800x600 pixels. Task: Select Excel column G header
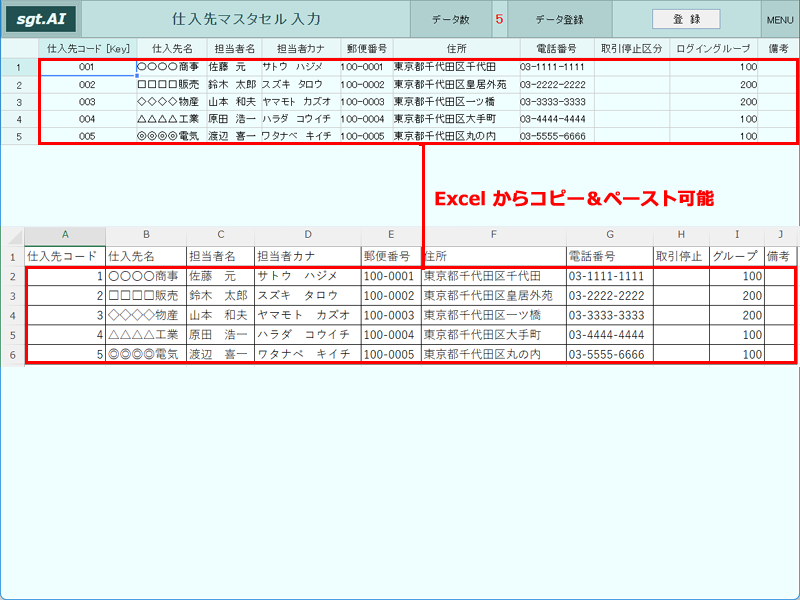click(x=610, y=234)
